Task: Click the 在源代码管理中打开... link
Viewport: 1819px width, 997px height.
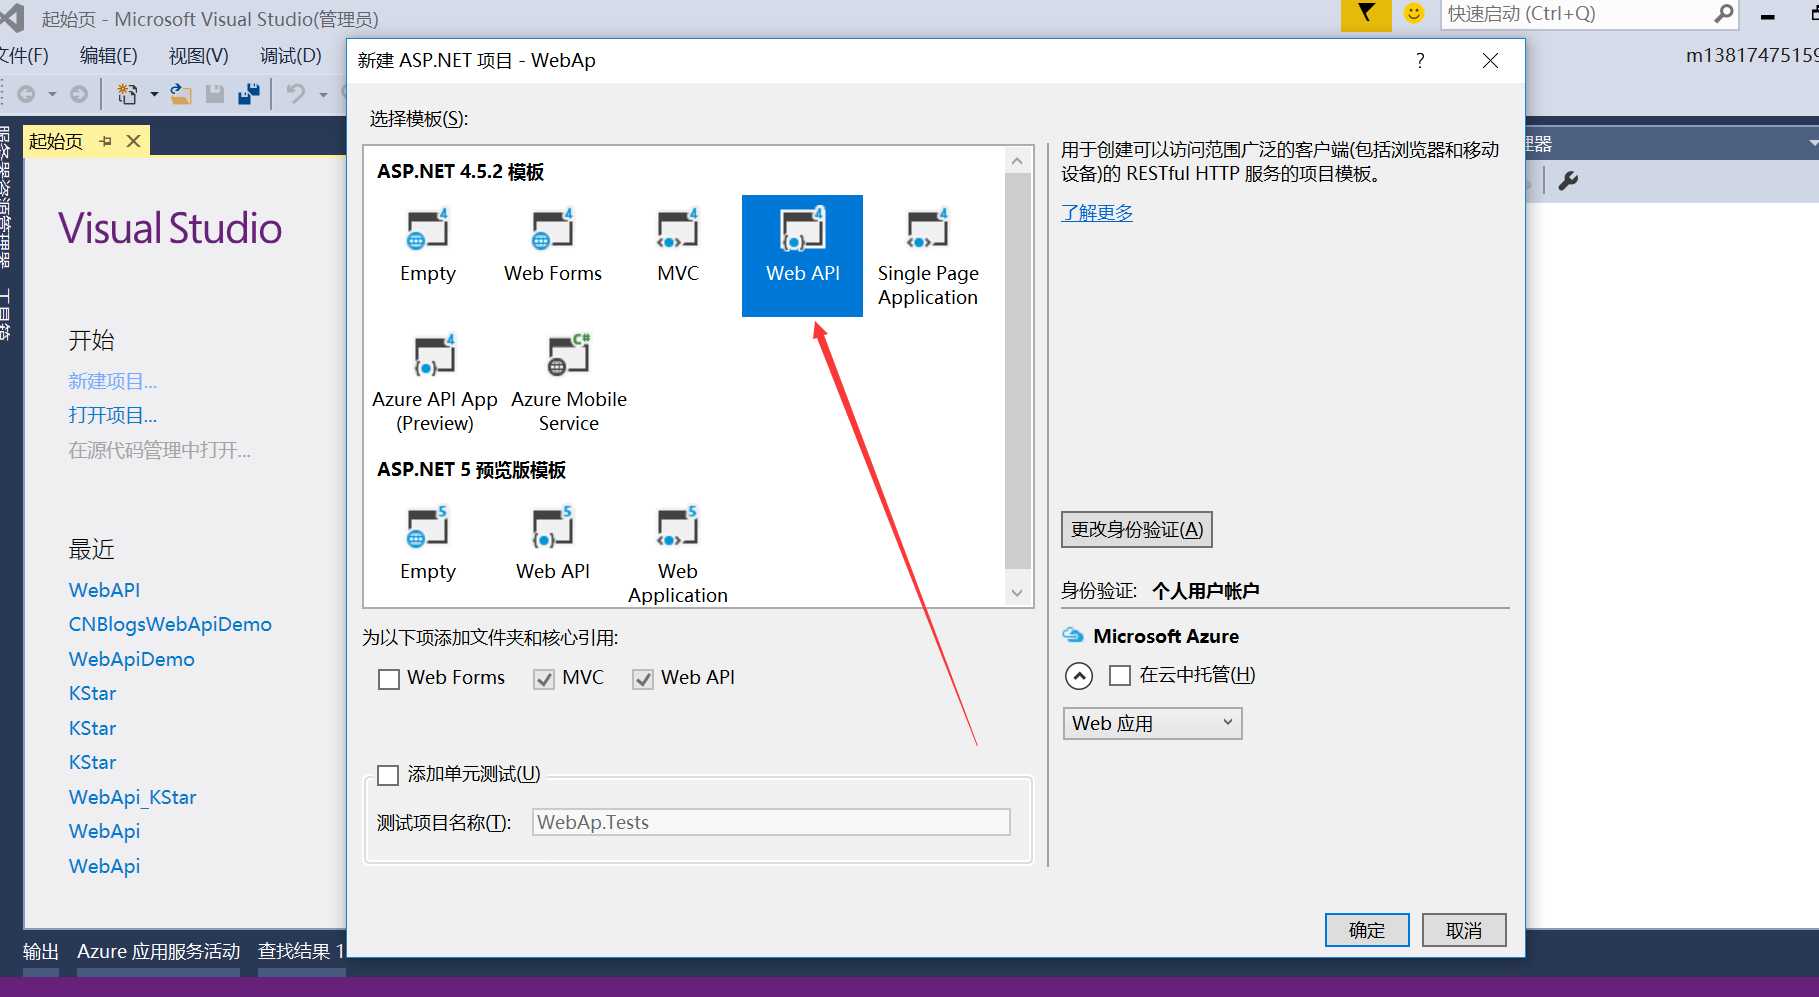Action: click(x=160, y=450)
